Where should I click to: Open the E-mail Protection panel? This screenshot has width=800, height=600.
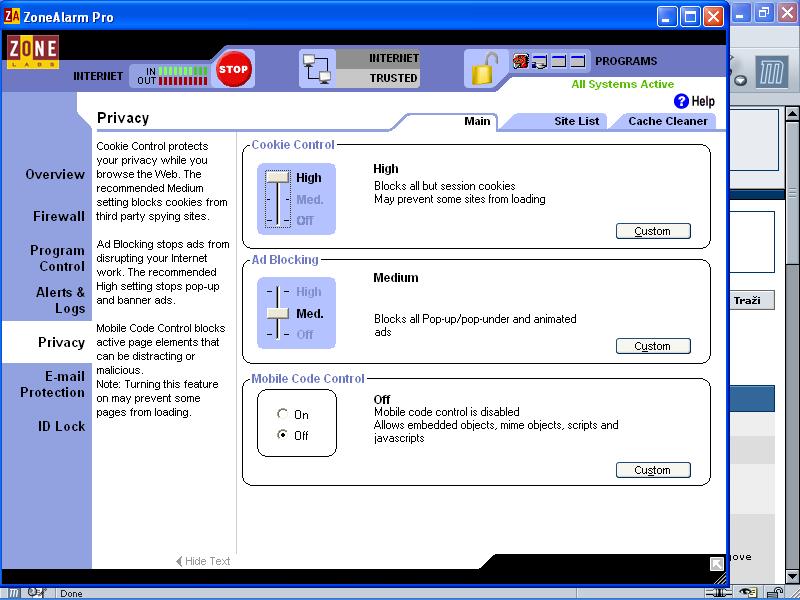[x=53, y=384]
